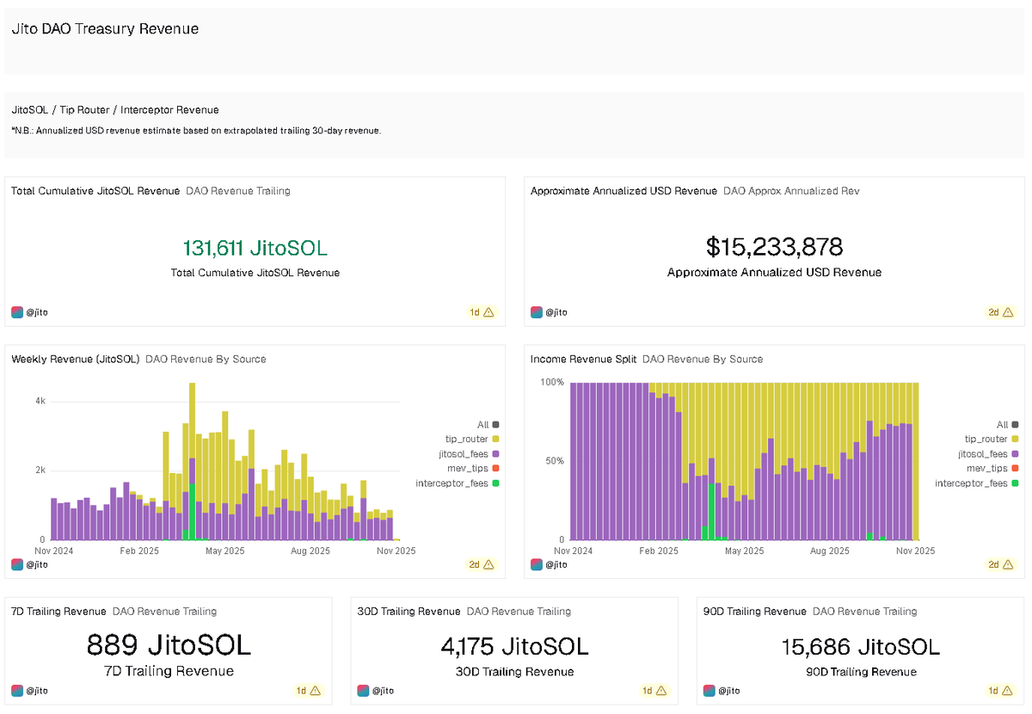The image size is (1032, 714).
Task: Select All in the Weekly Revenue legend
Action: tap(483, 425)
